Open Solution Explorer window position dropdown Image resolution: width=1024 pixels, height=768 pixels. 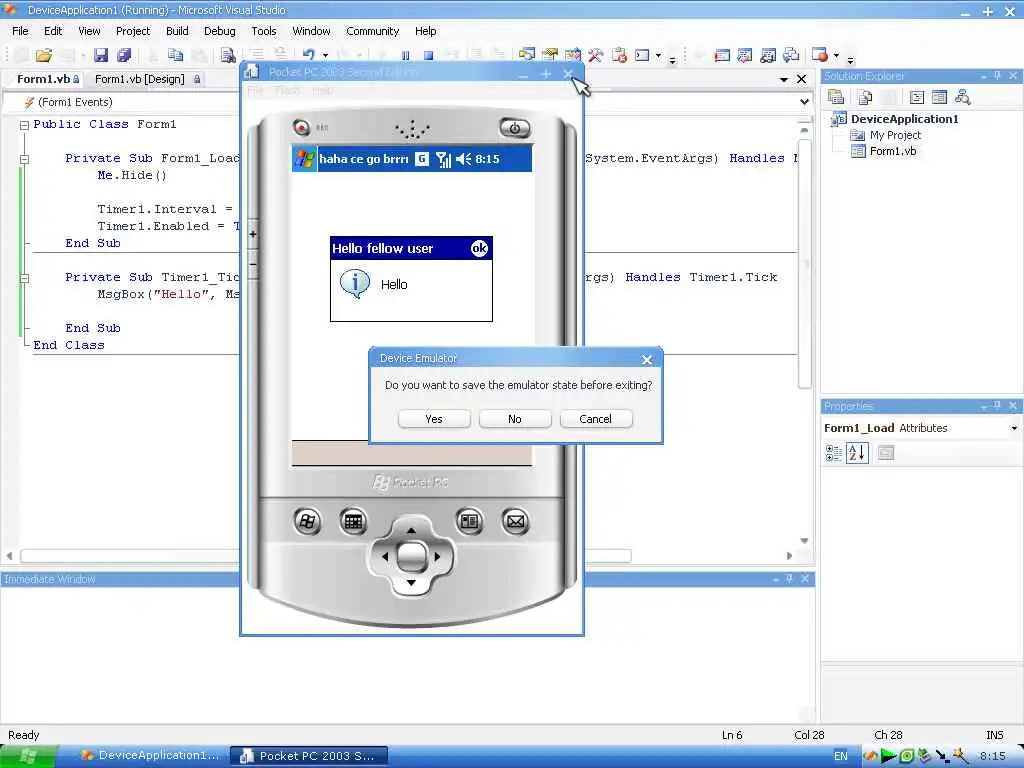coord(984,76)
